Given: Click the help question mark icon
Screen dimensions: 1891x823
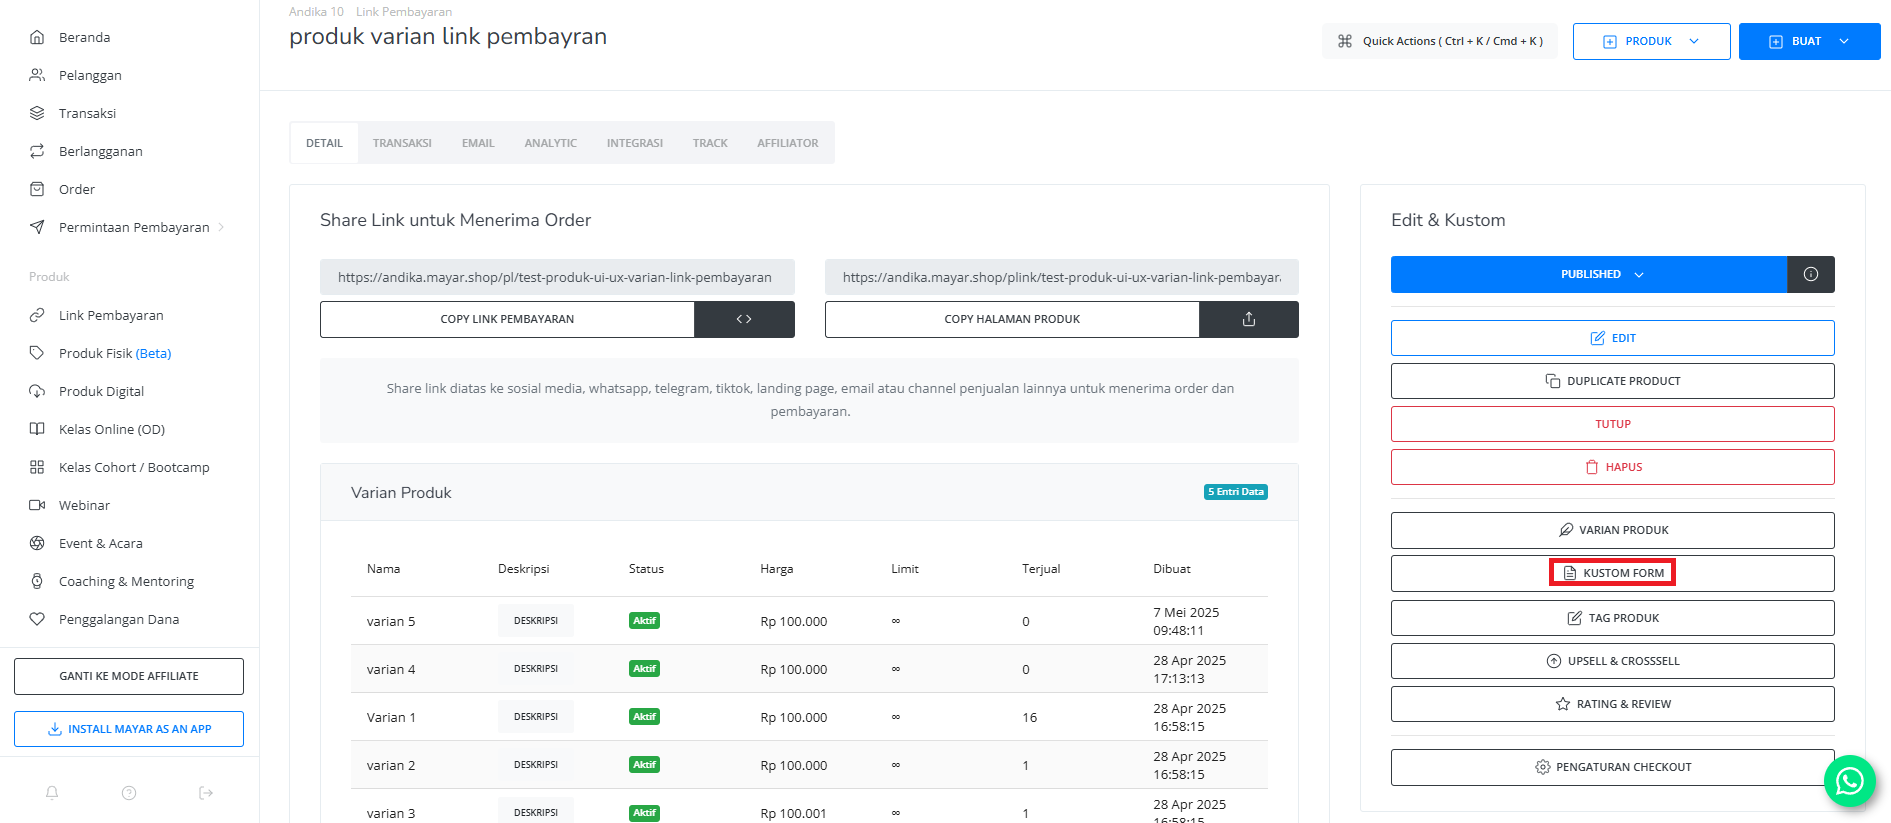Looking at the screenshot, I should [x=129, y=793].
